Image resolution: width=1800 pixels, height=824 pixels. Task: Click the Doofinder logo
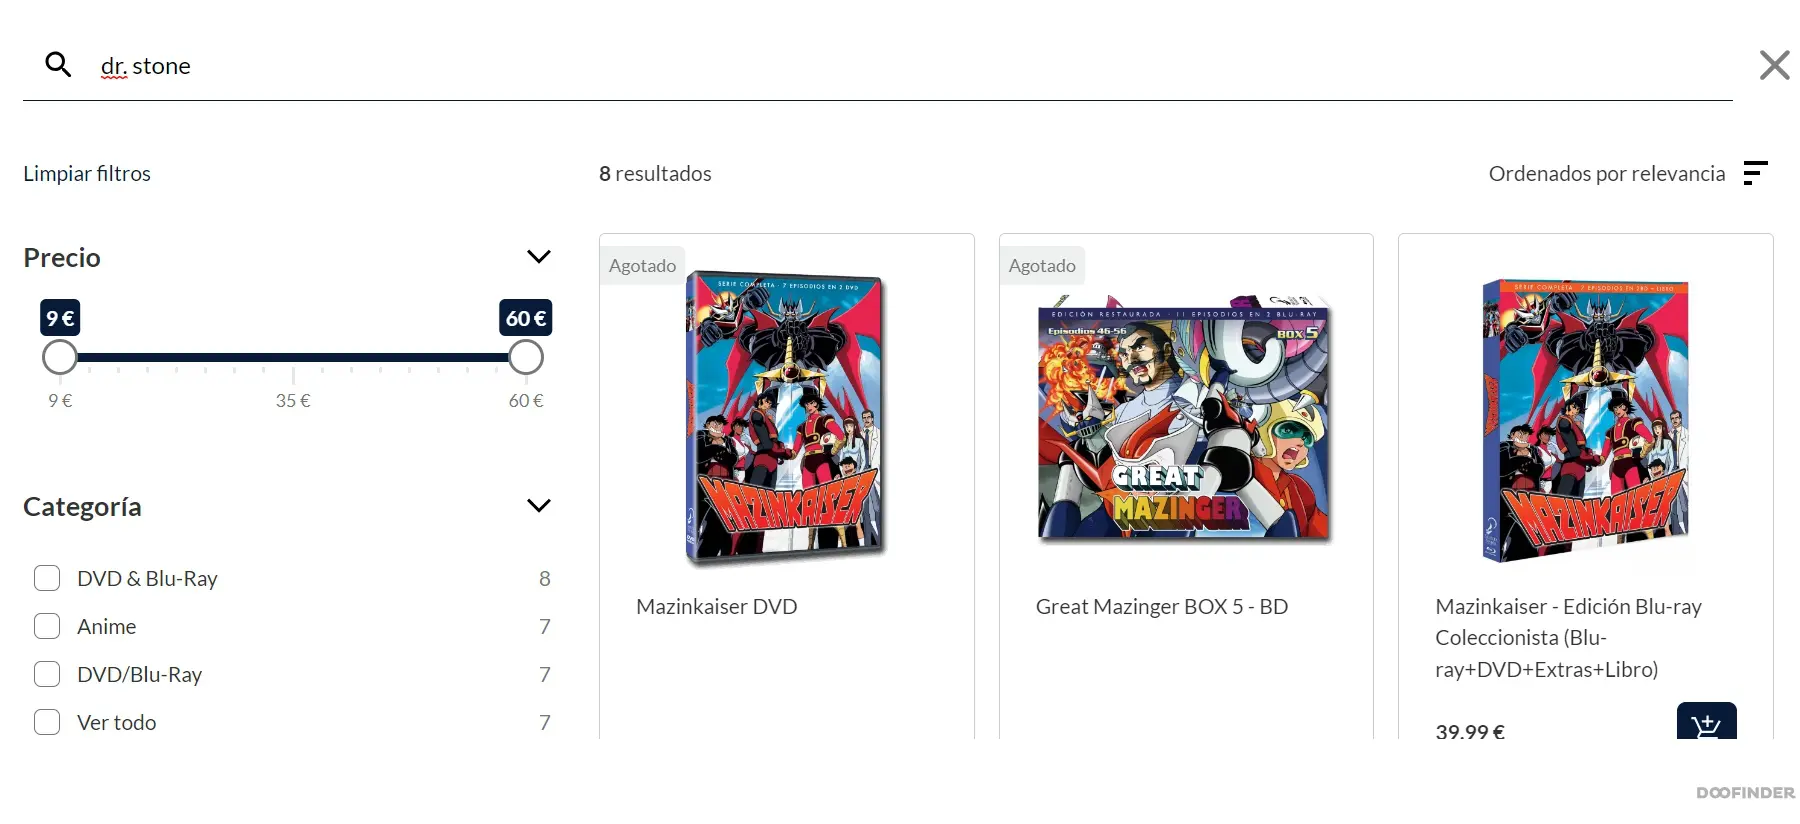pyautogui.click(x=1745, y=793)
